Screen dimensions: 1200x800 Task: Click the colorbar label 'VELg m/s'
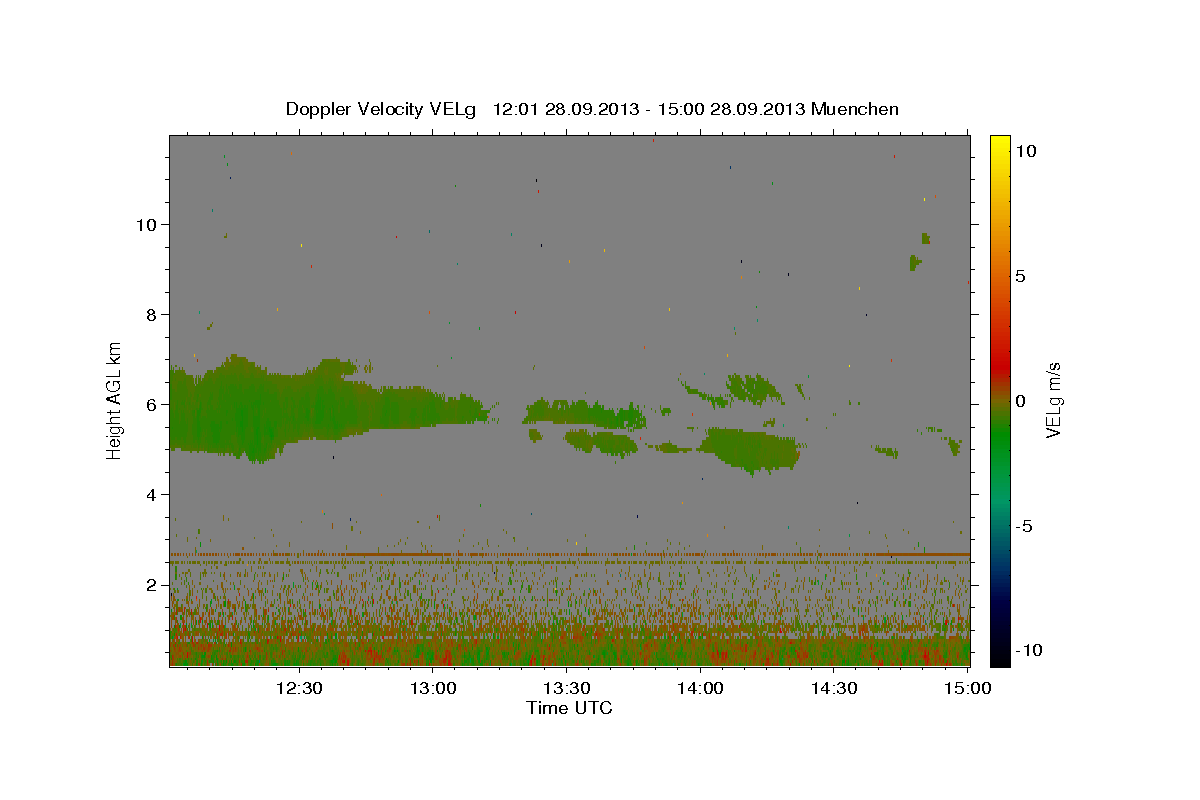1053,401
